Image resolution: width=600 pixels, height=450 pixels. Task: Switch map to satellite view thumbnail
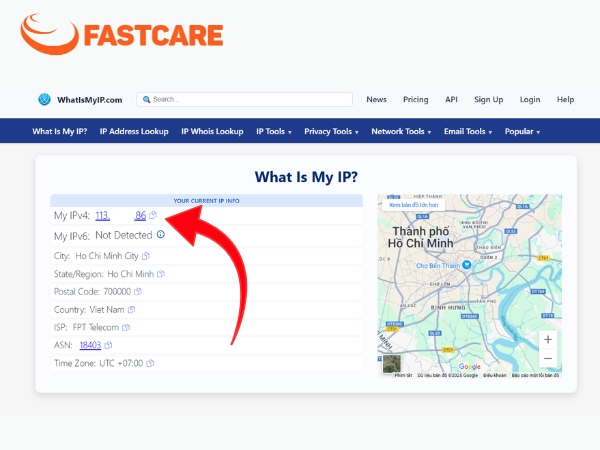pos(392,364)
